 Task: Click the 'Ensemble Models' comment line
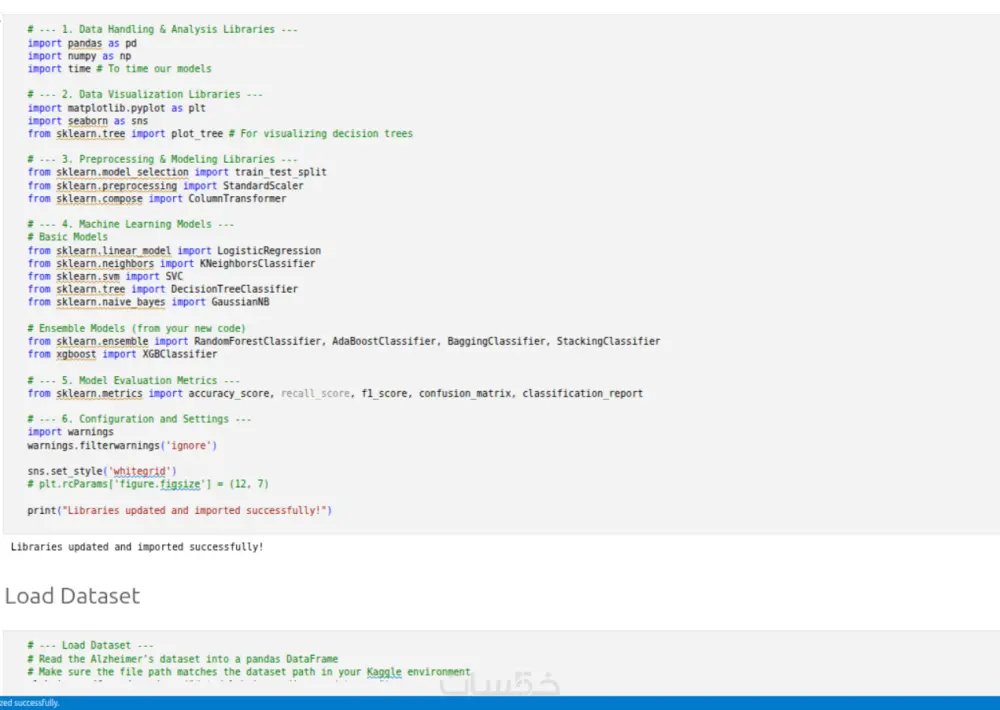(136, 328)
